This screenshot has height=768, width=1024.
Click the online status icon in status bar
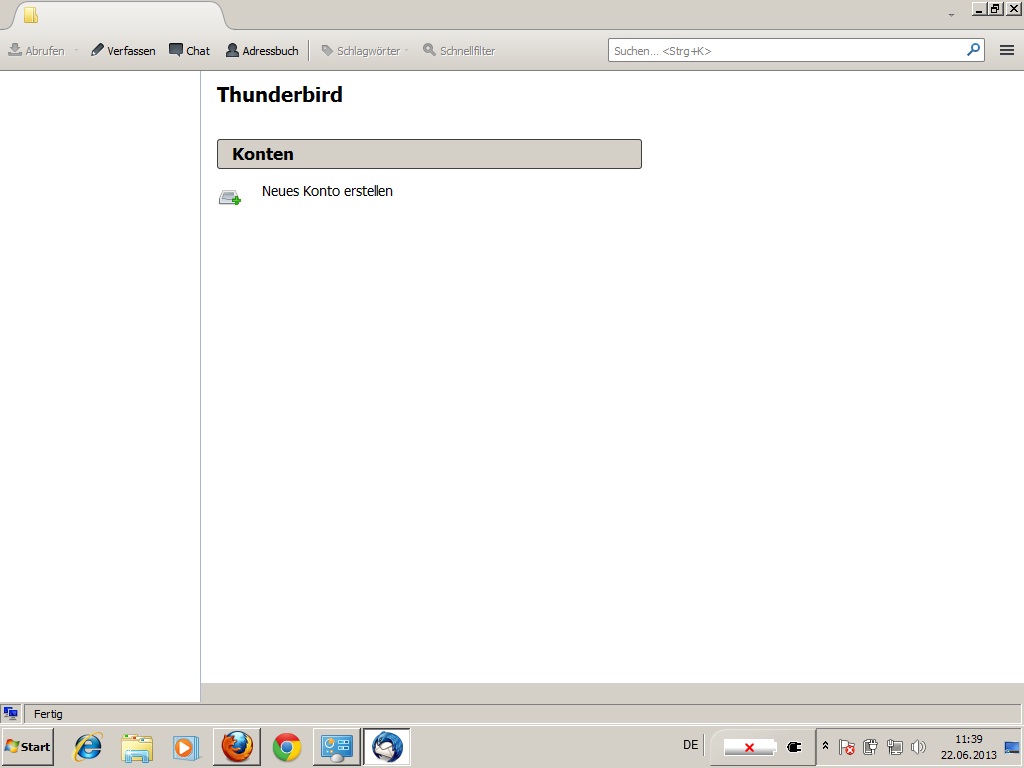[x=10, y=713]
